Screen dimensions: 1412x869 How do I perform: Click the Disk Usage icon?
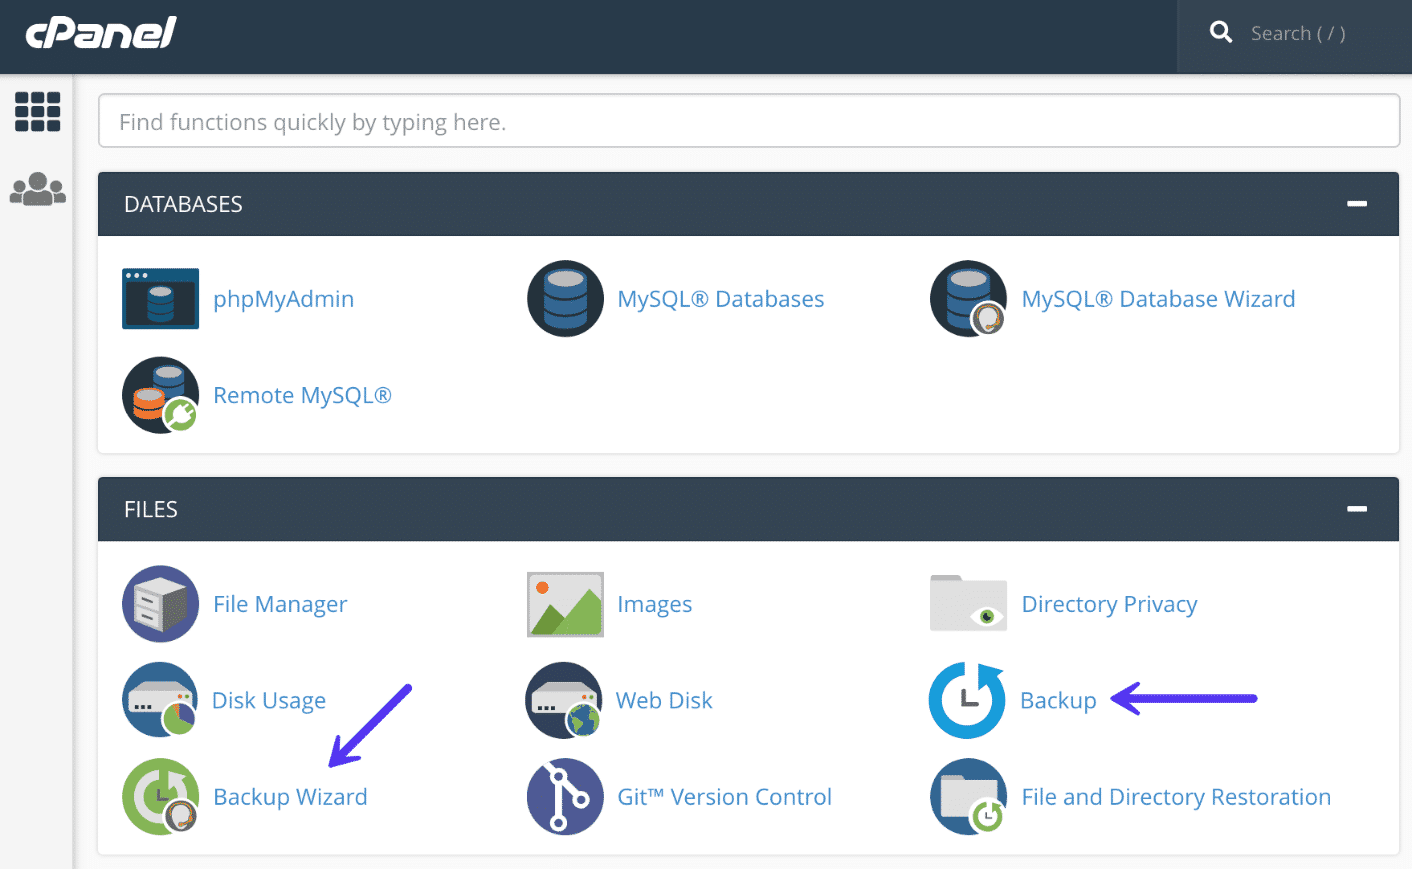160,700
